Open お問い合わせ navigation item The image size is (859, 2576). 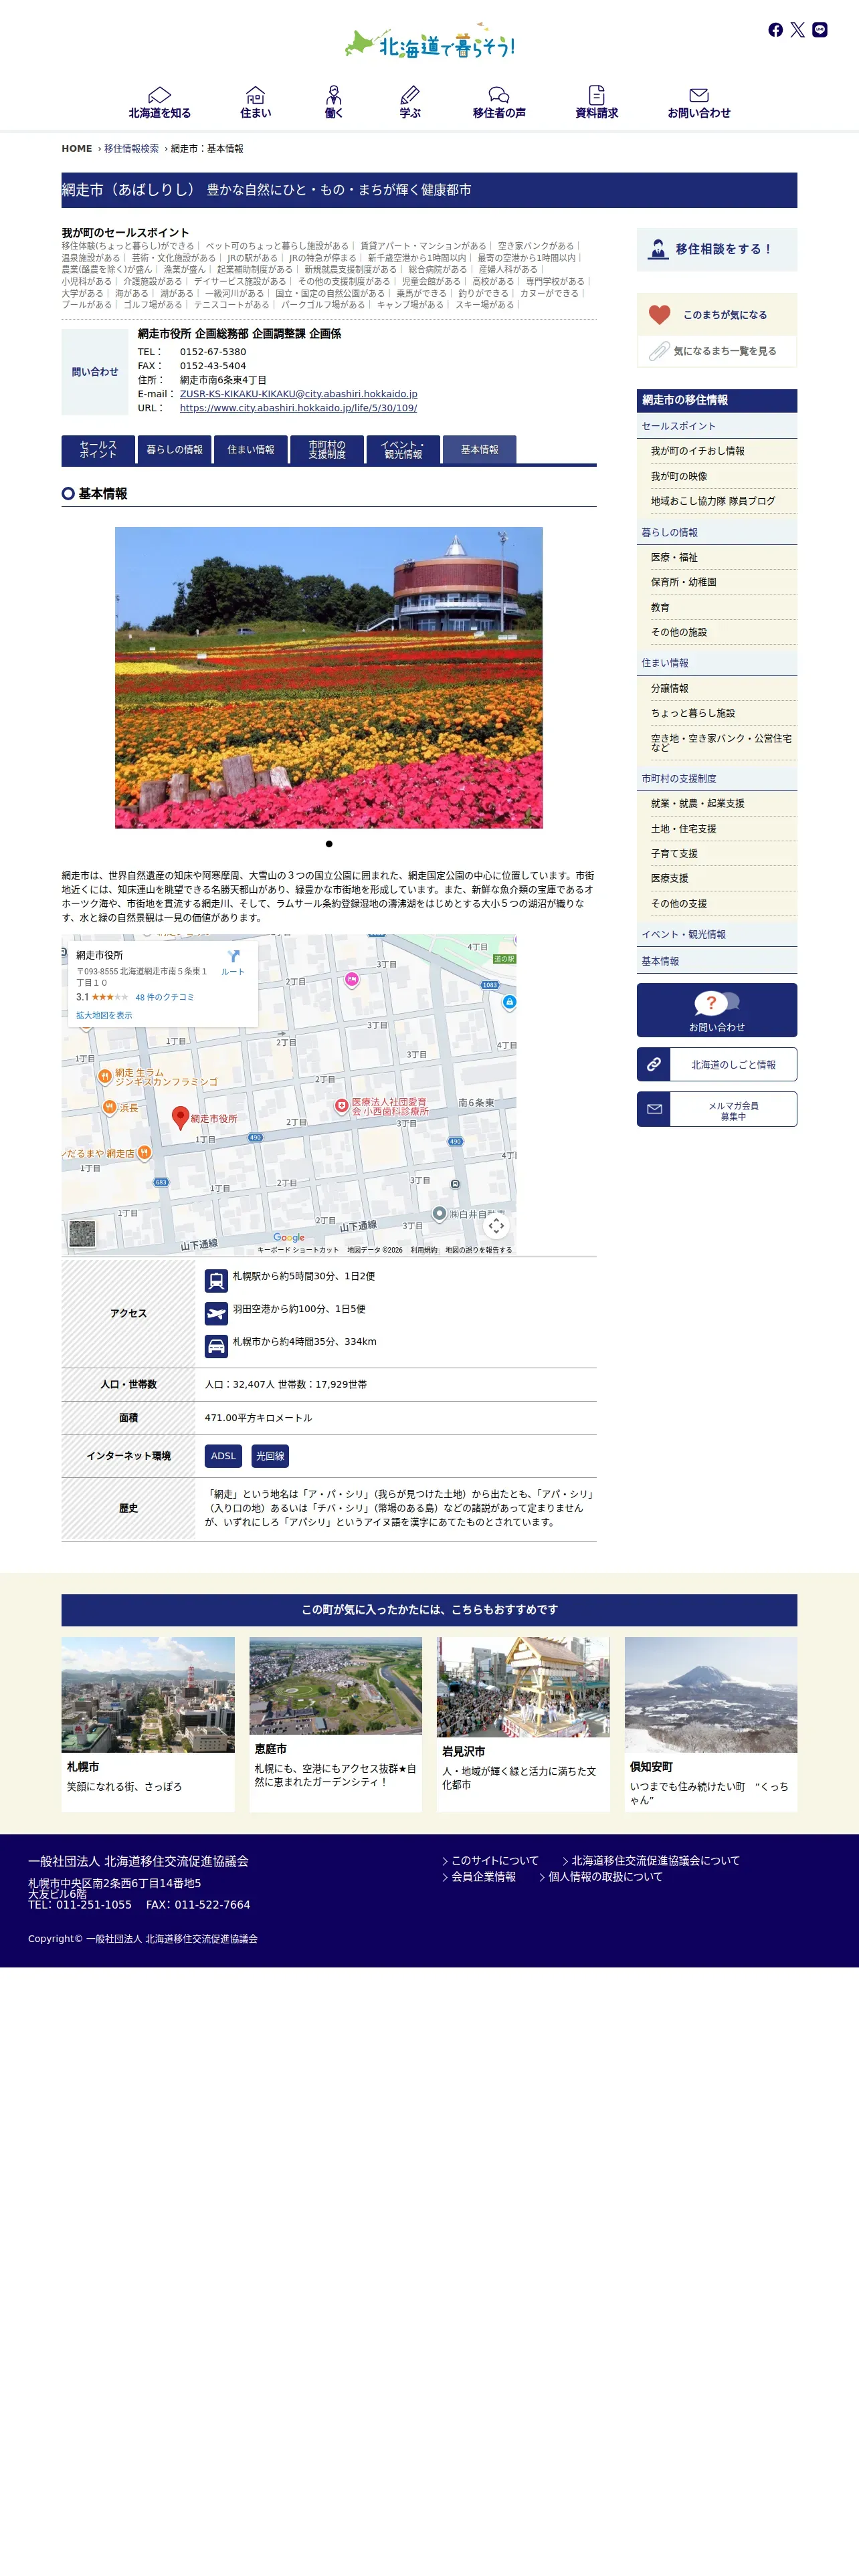pyautogui.click(x=699, y=103)
